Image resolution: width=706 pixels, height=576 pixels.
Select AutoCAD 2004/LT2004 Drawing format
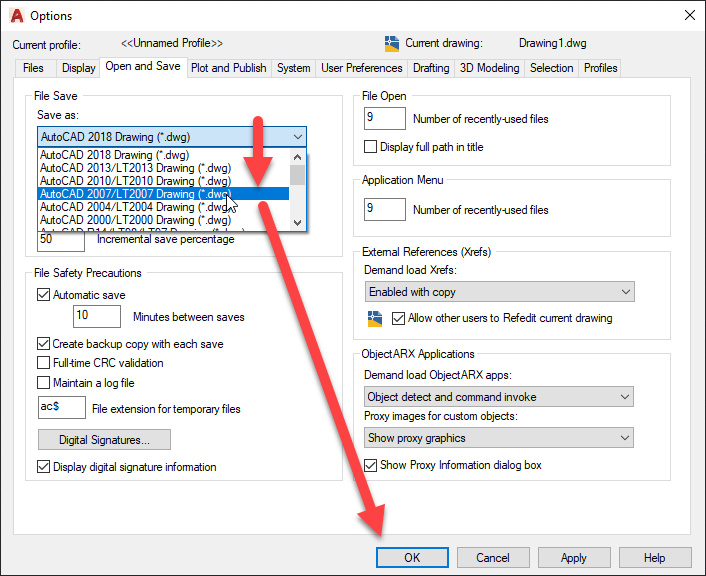tap(163, 207)
